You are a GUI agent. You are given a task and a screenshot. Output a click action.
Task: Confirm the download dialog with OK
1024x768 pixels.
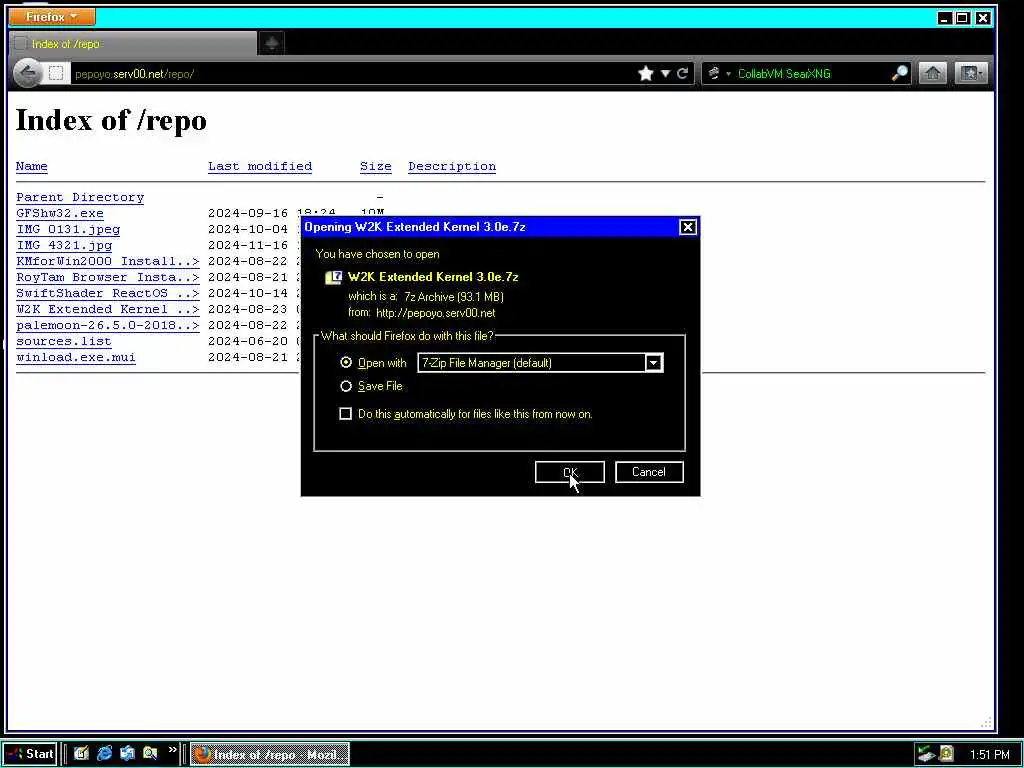569,472
